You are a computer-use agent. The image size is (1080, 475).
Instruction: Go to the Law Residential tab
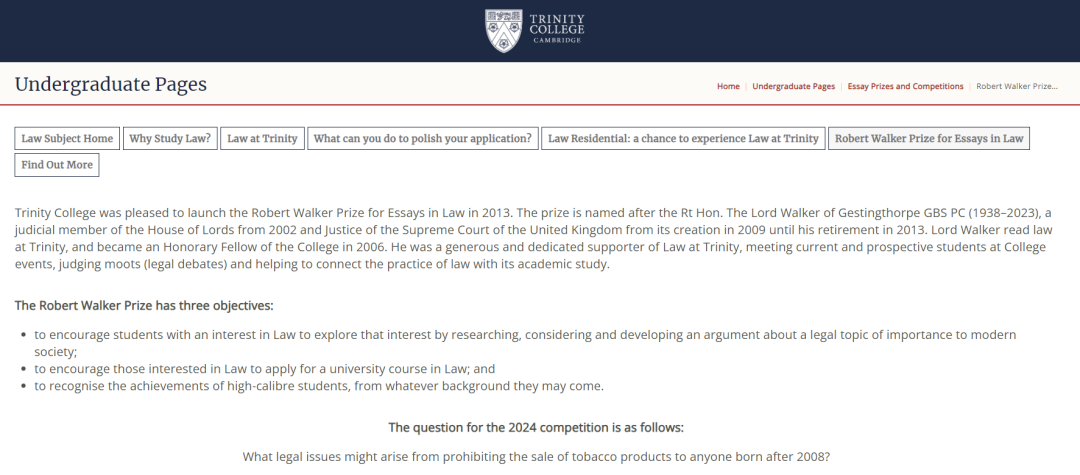pos(683,138)
